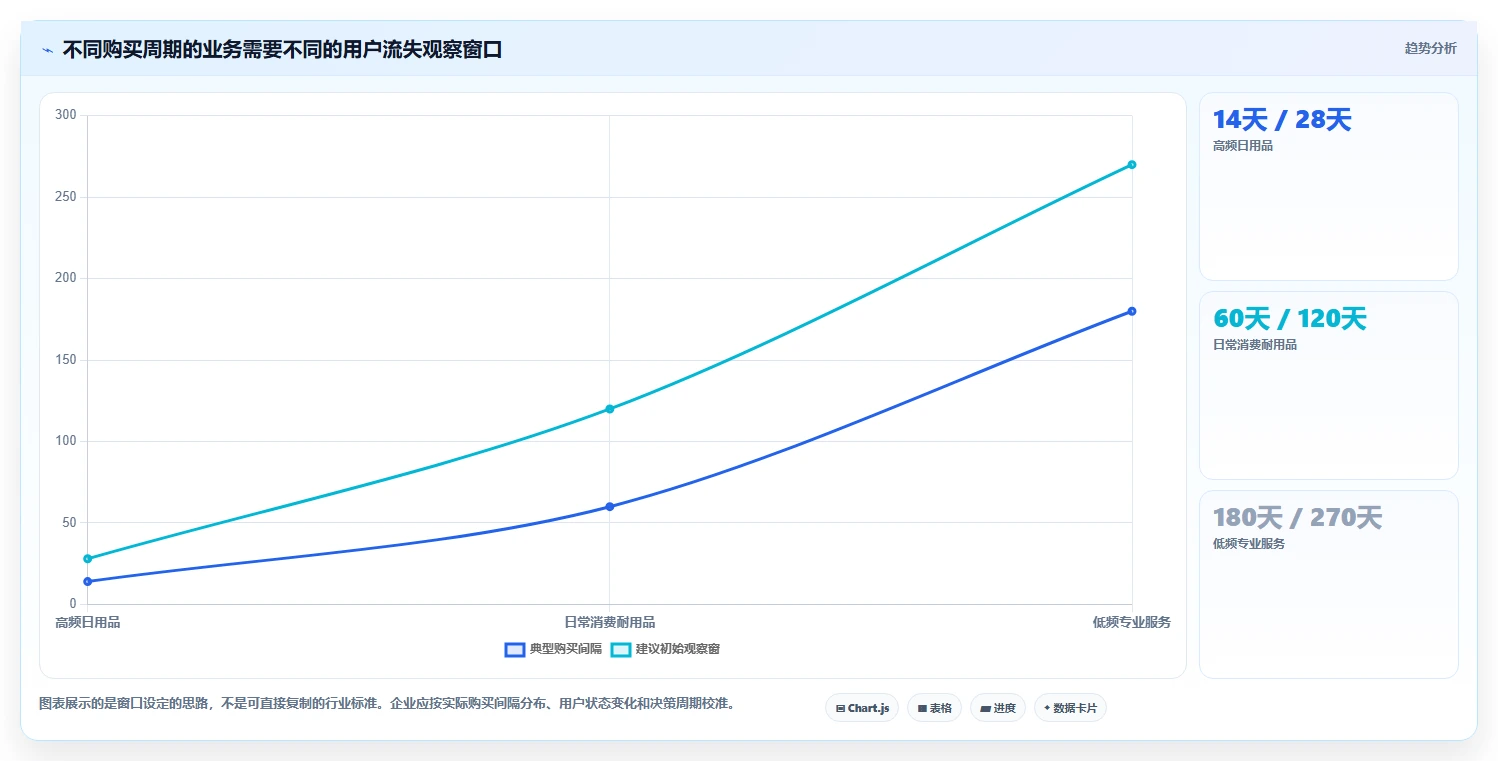Click the 低频专业服务 card label
The image size is (1498, 761).
1248,544
